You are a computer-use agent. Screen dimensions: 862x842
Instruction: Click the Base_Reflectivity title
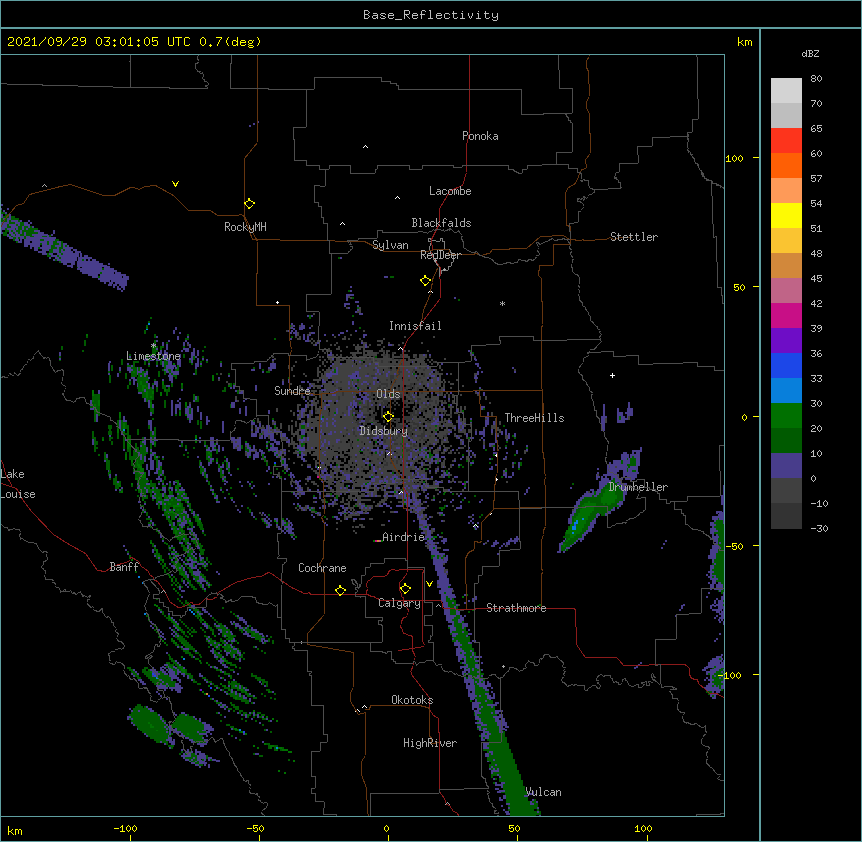431,15
